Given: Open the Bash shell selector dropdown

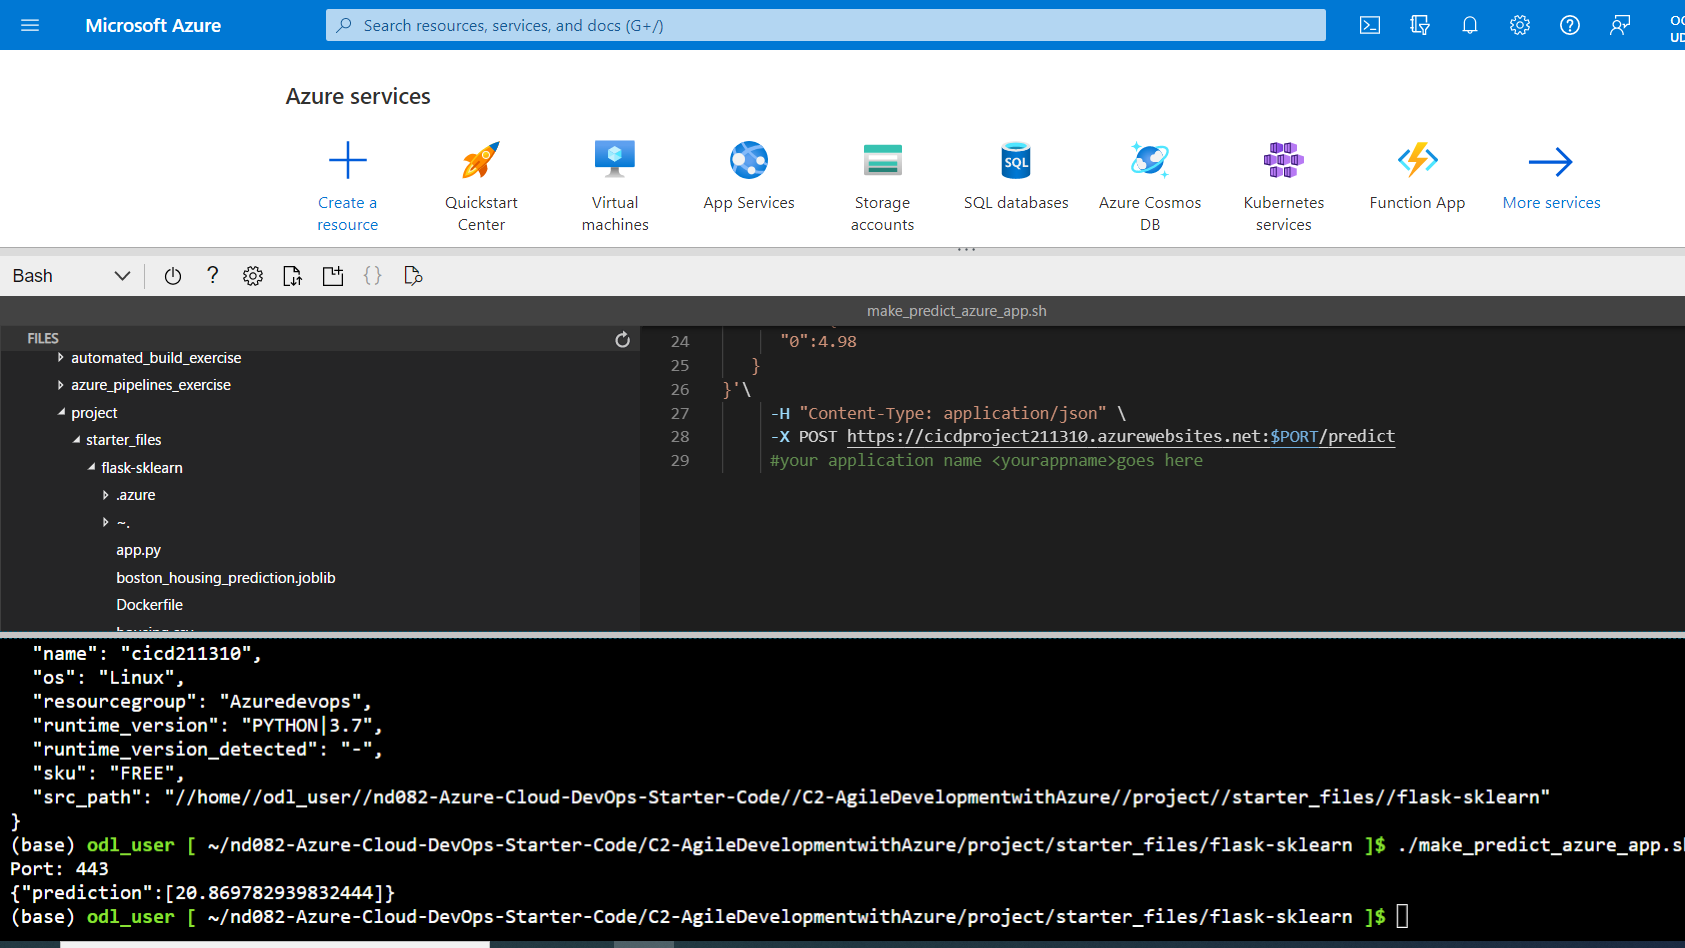Looking at the screenshot, I should (x=70, y=275).
